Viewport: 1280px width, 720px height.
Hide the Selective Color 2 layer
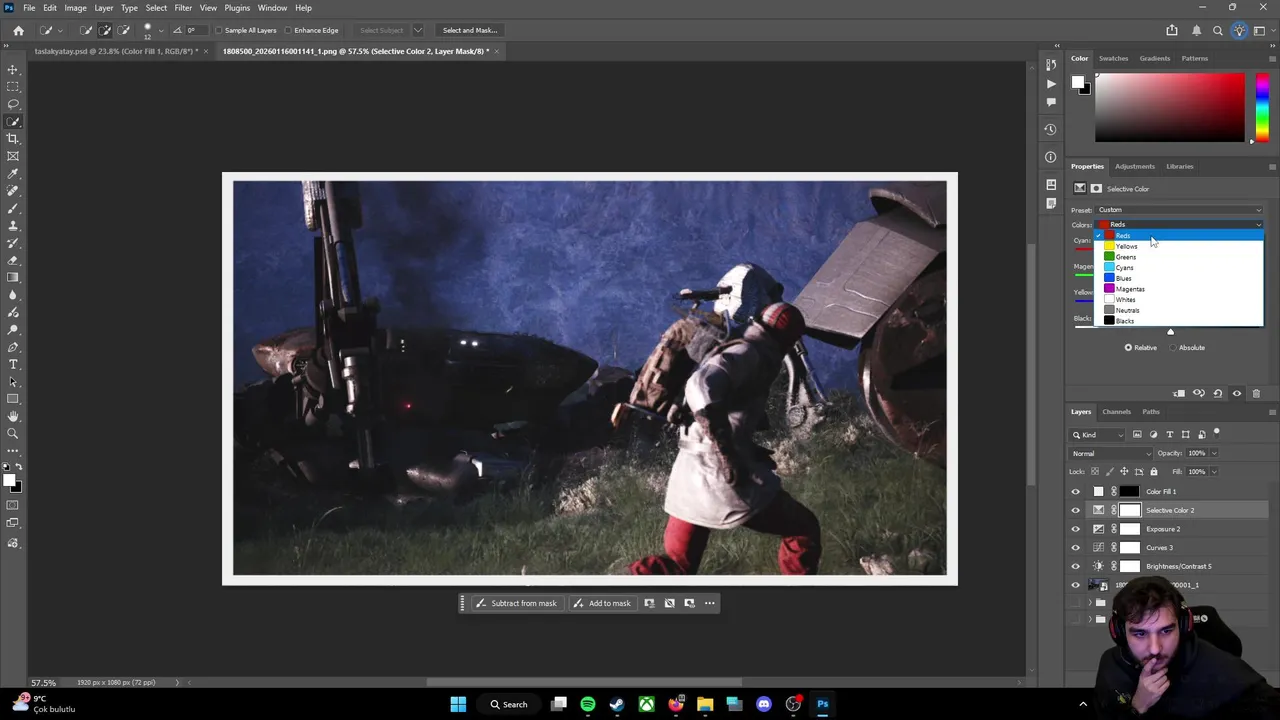[1076, 510]
